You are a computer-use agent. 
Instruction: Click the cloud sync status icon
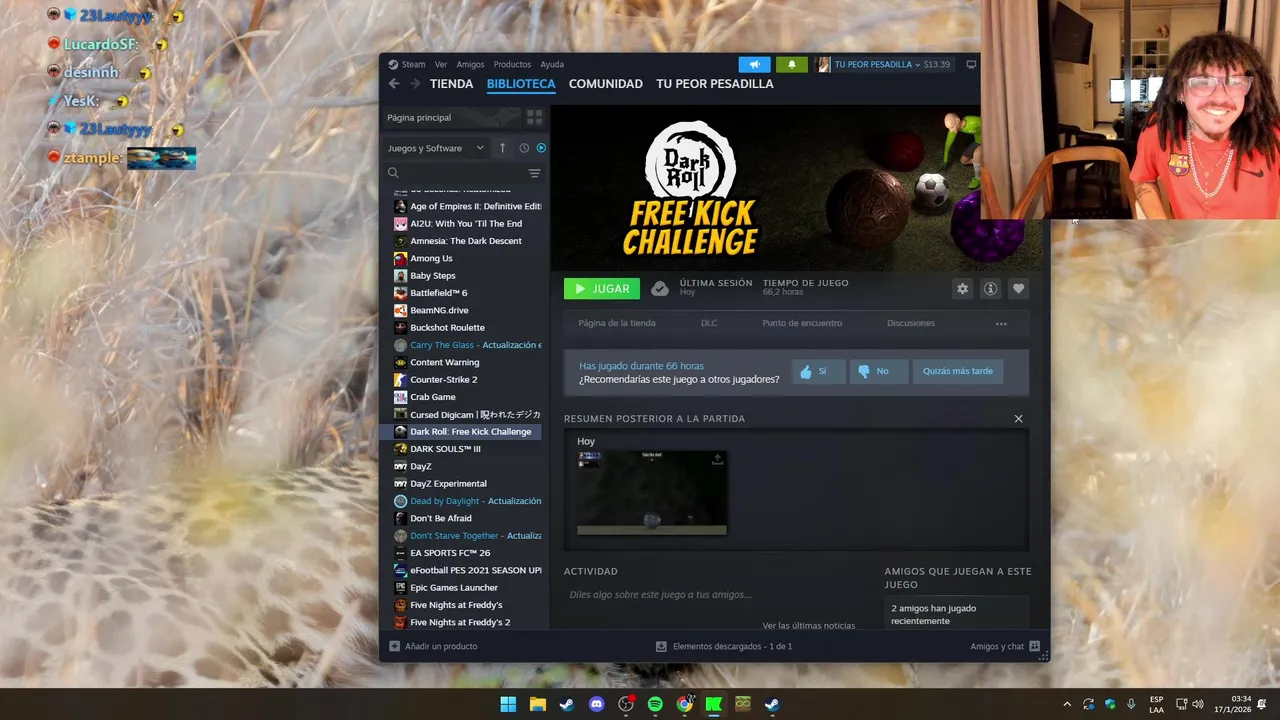point(659,289)
